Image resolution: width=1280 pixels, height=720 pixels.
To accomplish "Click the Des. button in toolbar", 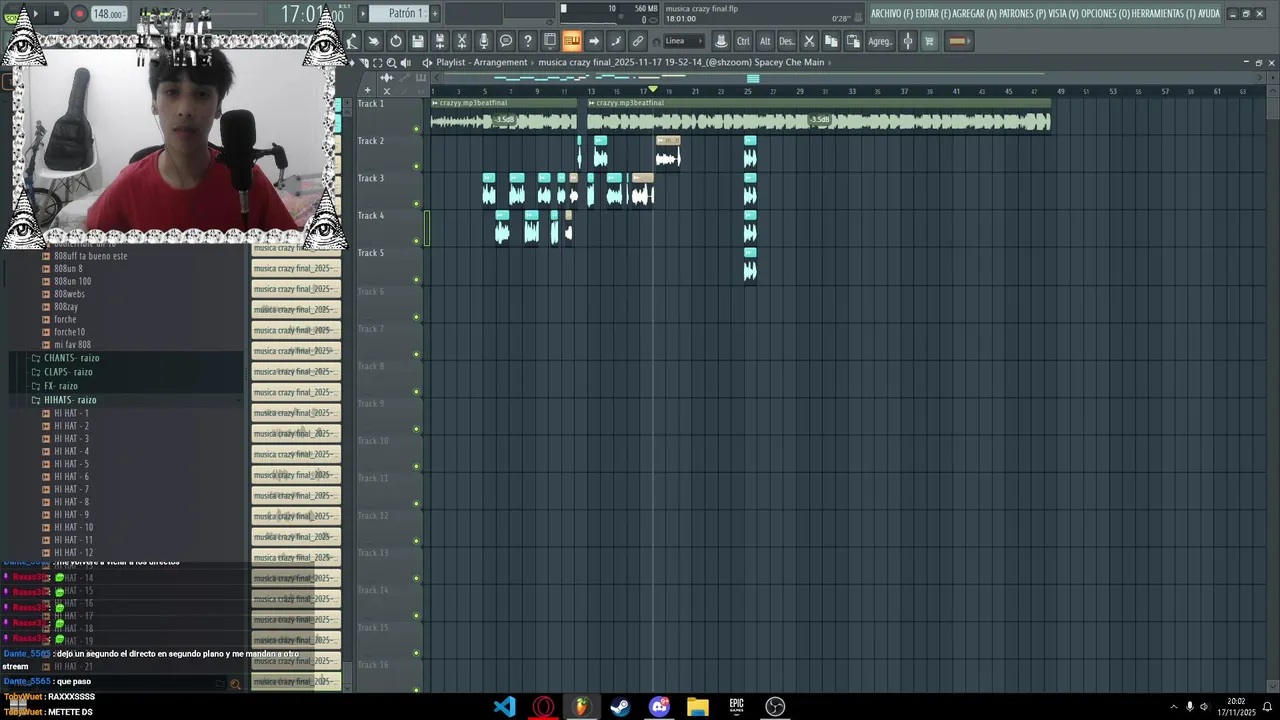I will coord(787,41).
